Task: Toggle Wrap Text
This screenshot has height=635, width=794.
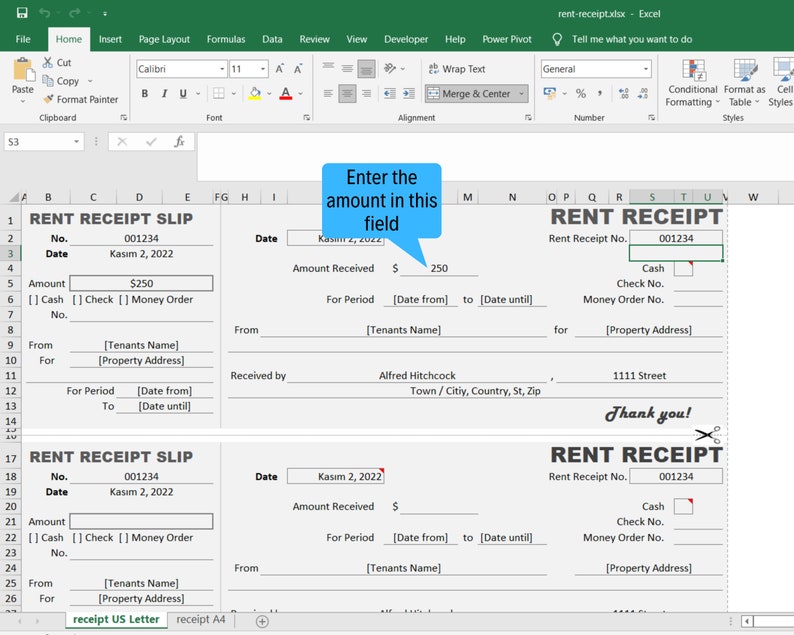Action: tap(456, 68)
